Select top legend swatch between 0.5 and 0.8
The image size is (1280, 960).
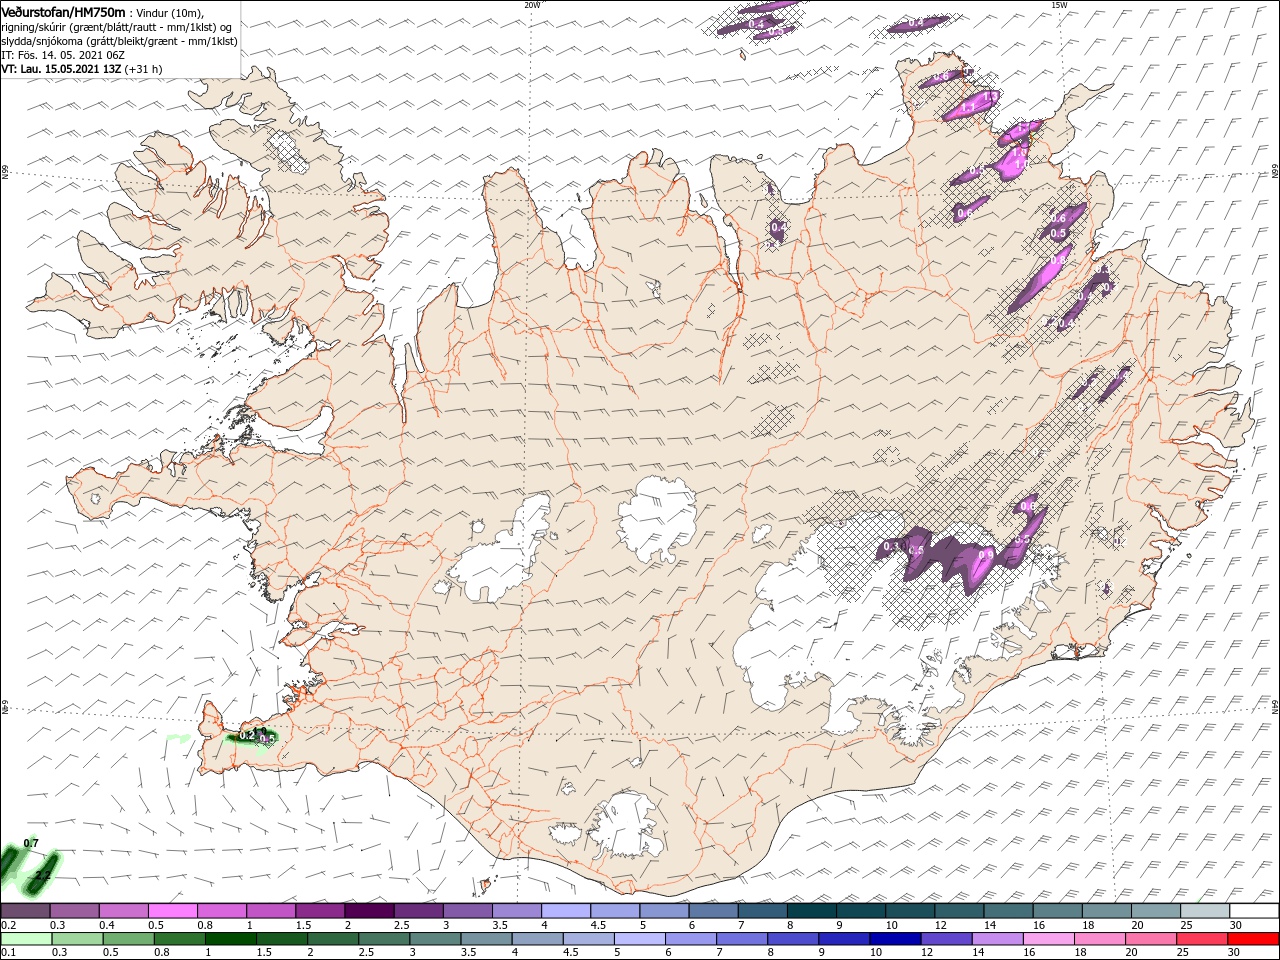tap(173, 911)
